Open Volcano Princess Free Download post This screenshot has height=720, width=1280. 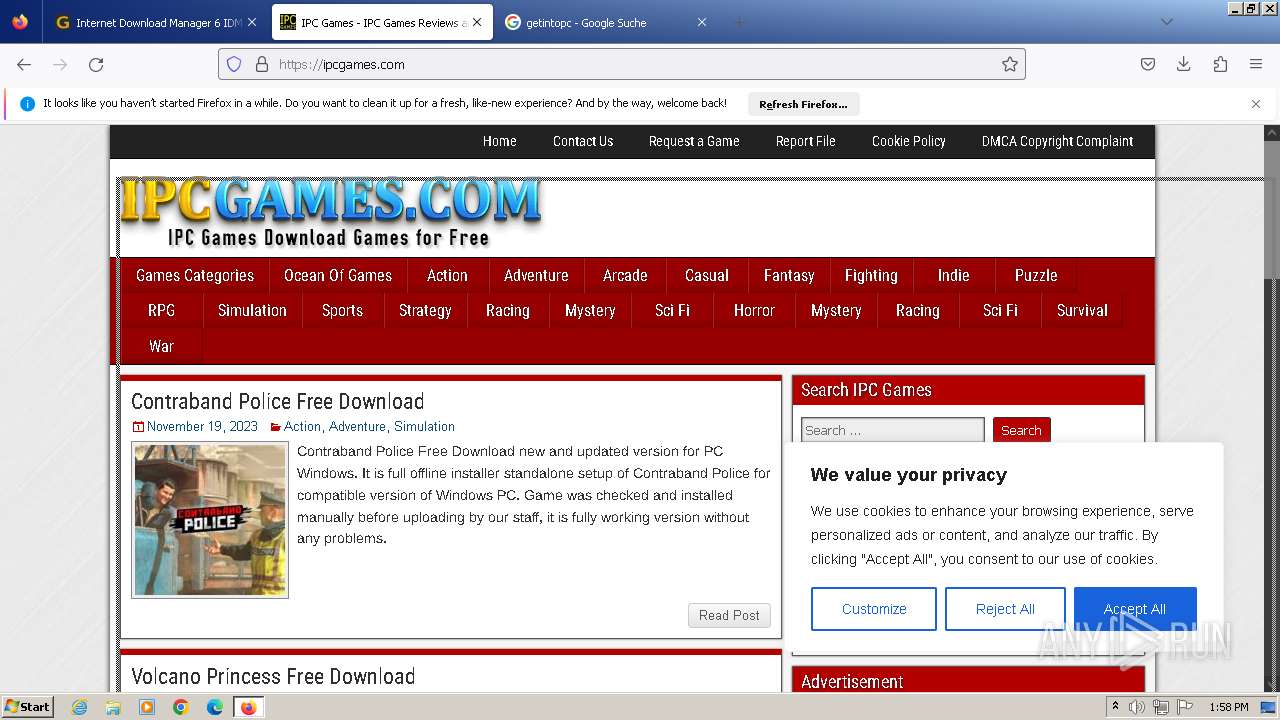click(x=273, y=676)
